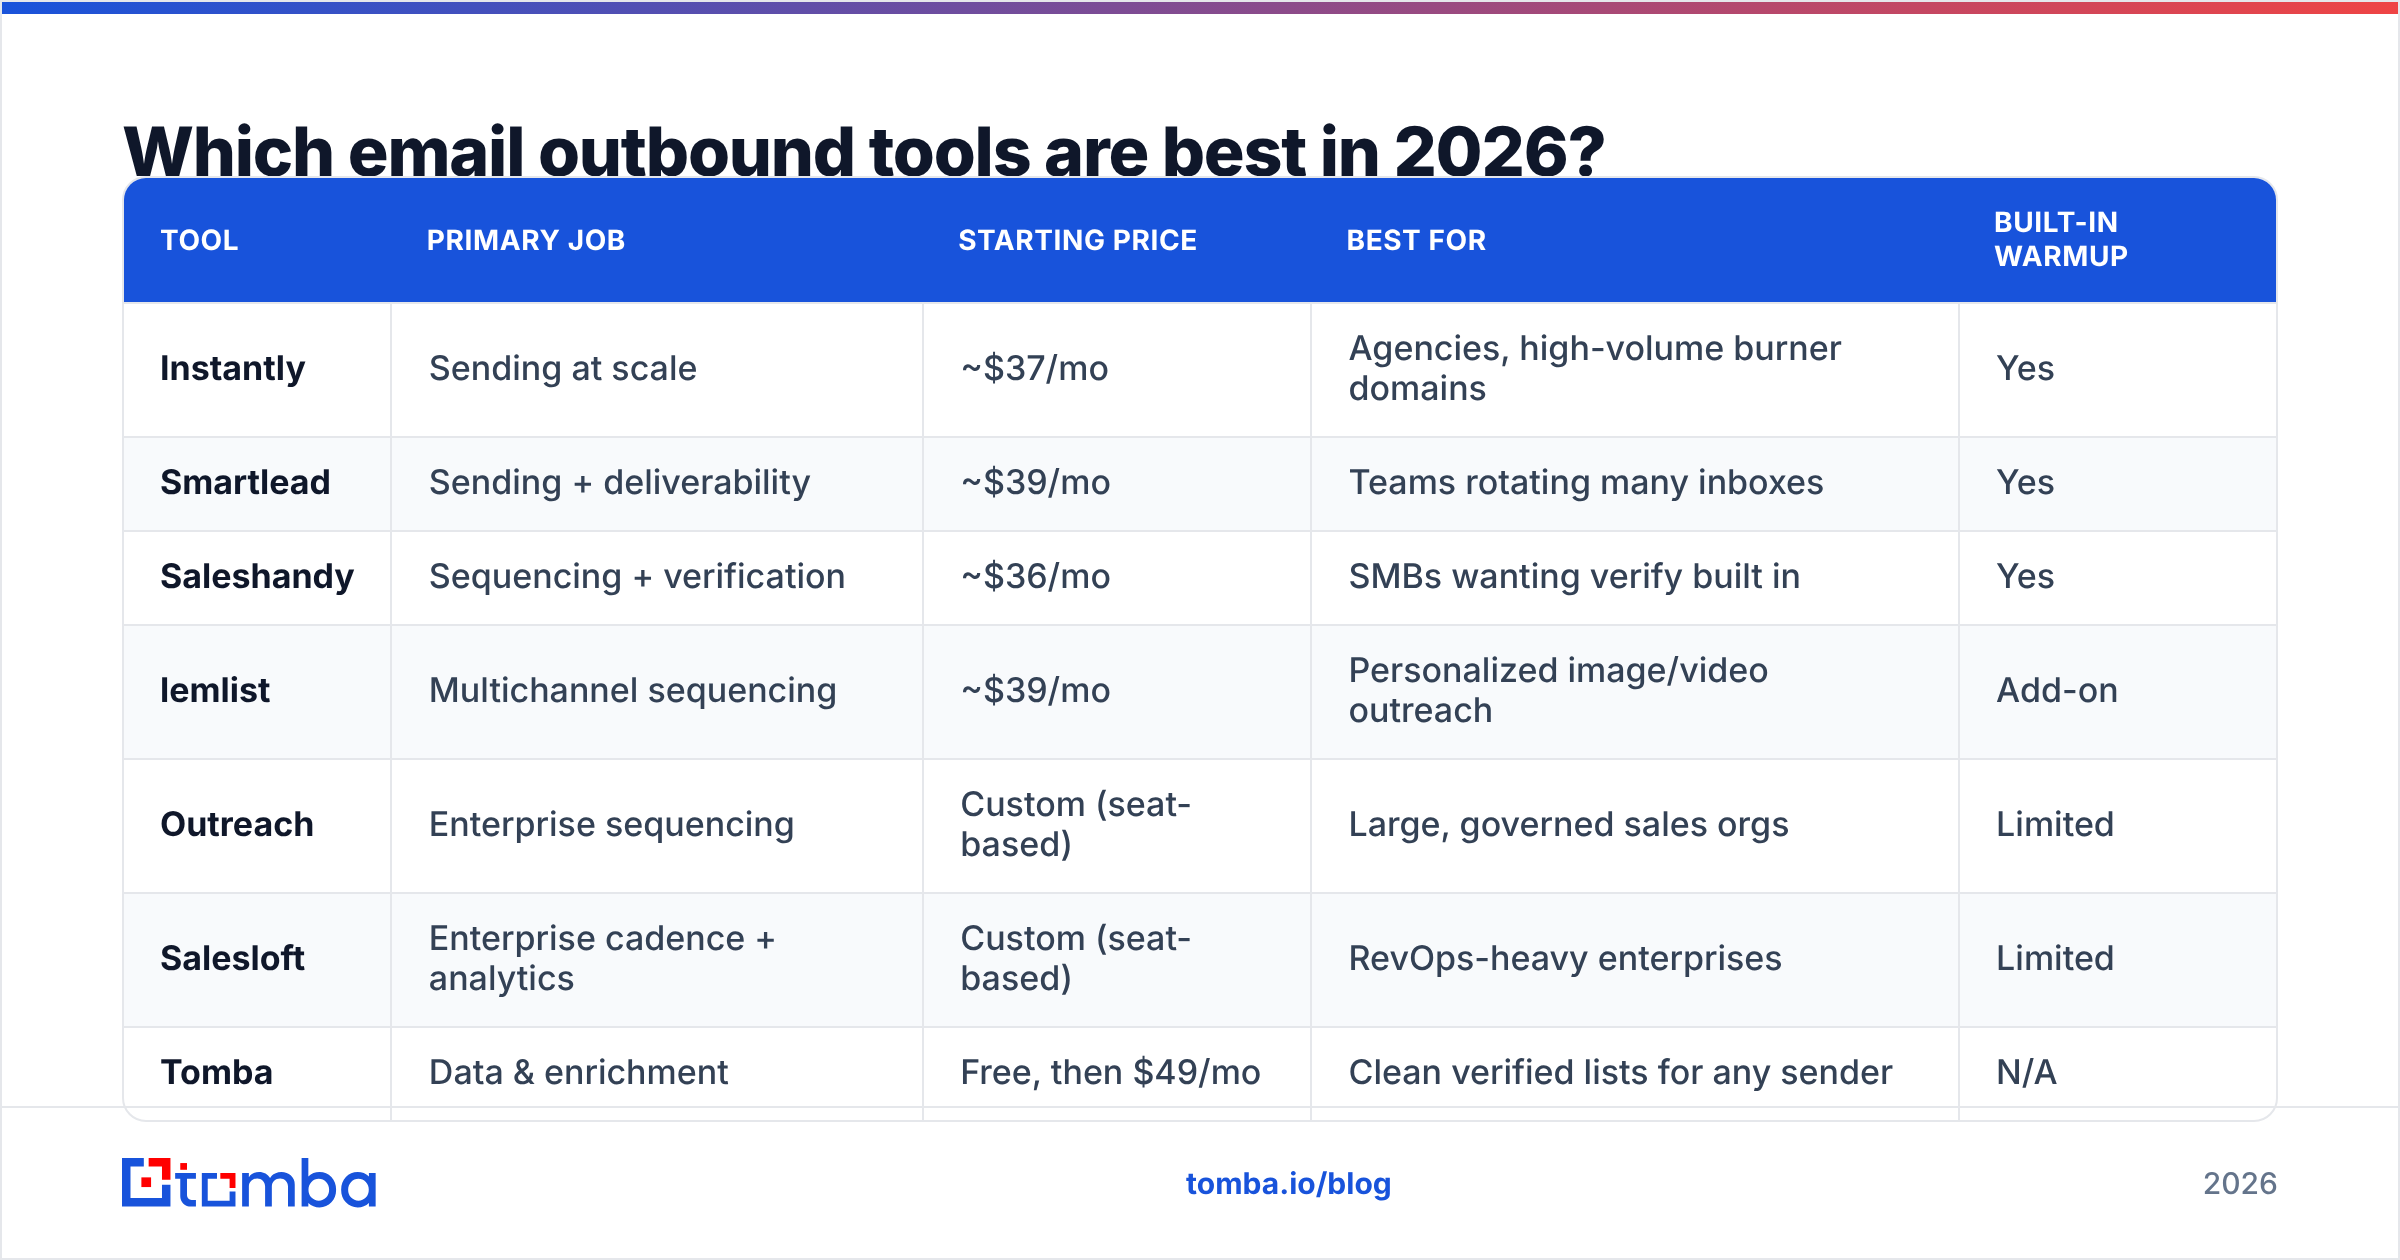2400x1260 pixels.
Task: Click the Tomba logo icon
Action: click(146, 1183)
